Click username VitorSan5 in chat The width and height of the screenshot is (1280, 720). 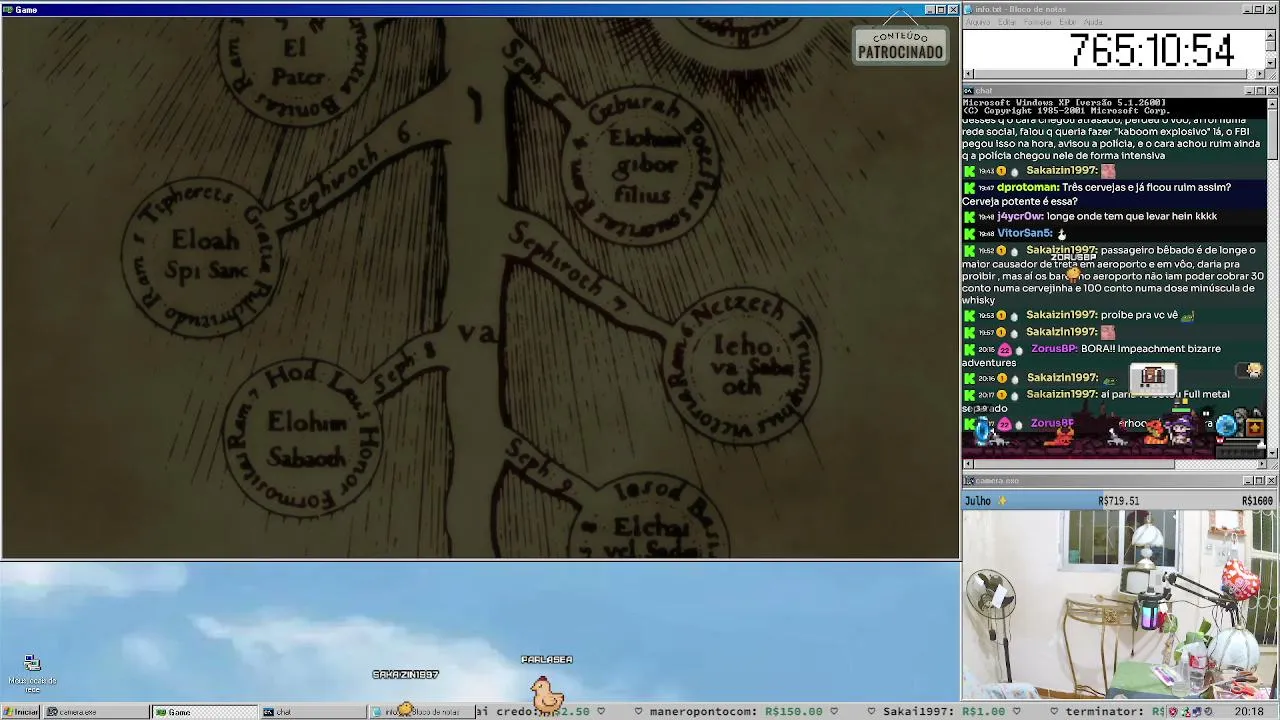1025,234
